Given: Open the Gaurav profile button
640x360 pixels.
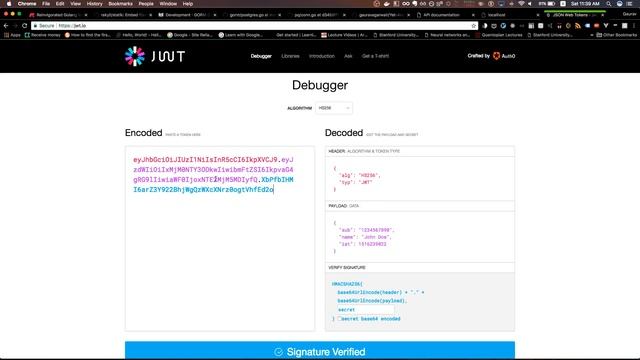Looking at the screenshot, I should pyautogui.click(x=629, y=14).
